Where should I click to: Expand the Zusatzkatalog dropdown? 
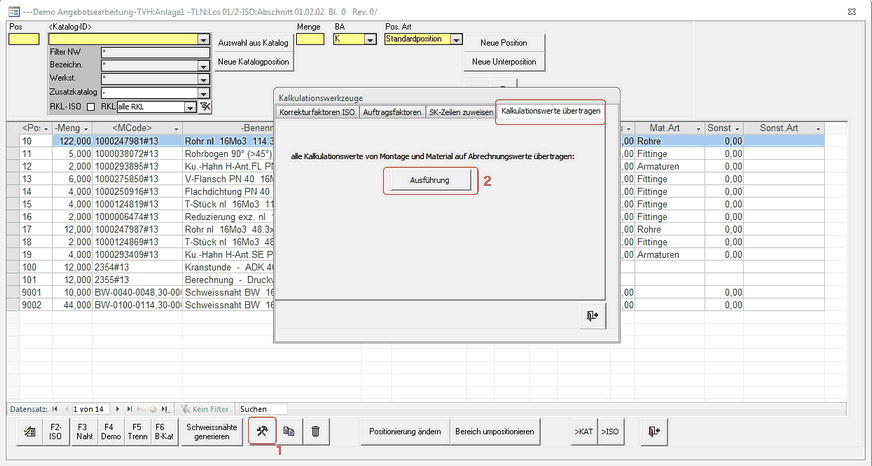coord(203,92)
